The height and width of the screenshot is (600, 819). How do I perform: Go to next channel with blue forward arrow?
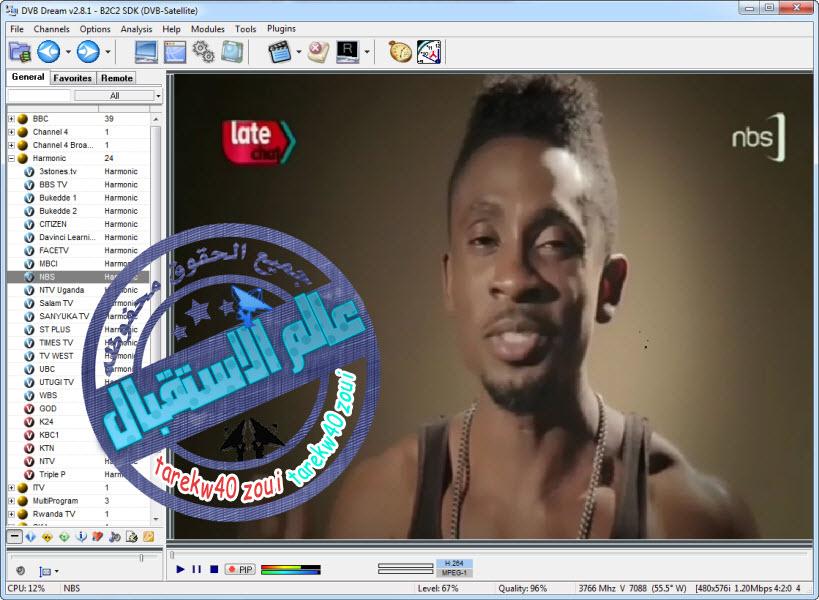click(x=88, y=52)
